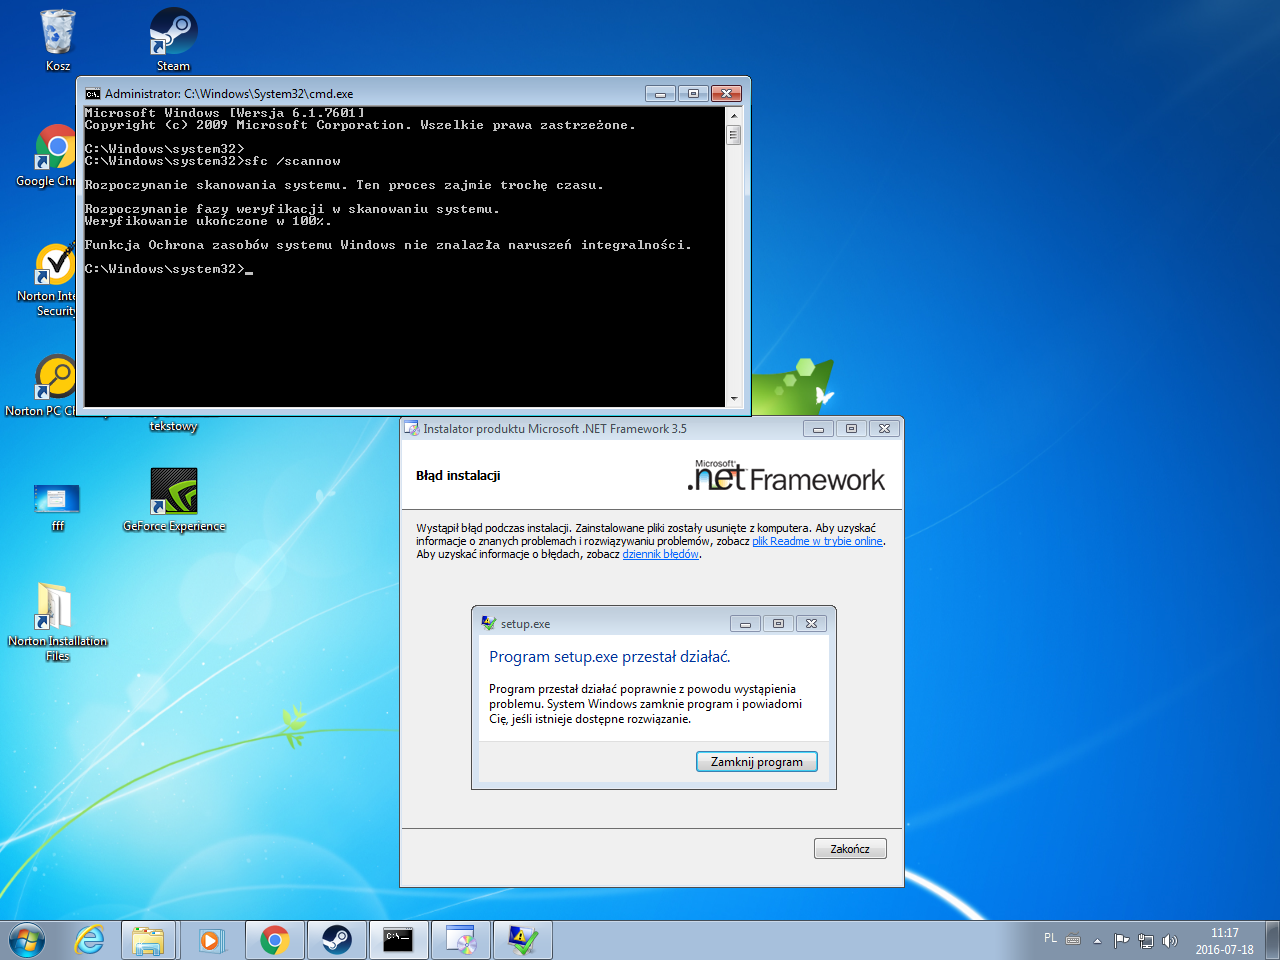Open the 'dziennik błędów' link

tap(660, 554)
